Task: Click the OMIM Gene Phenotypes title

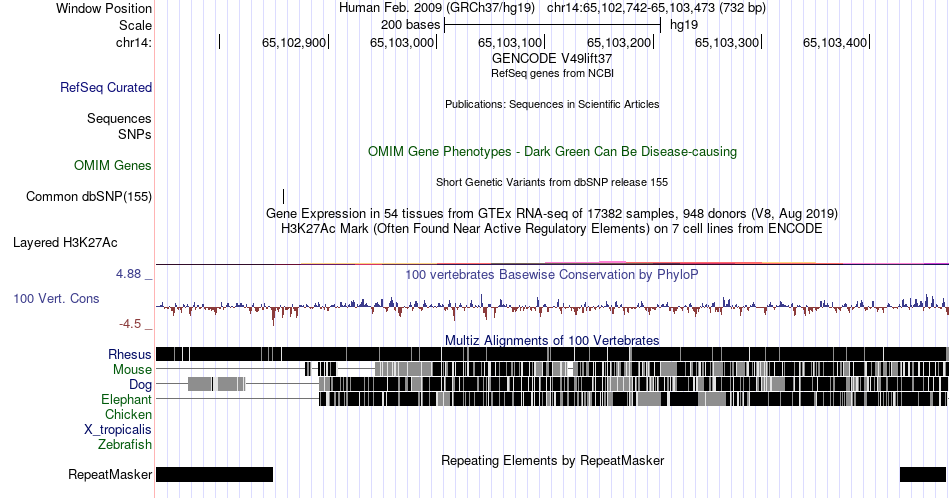Action: click(552, 151)
